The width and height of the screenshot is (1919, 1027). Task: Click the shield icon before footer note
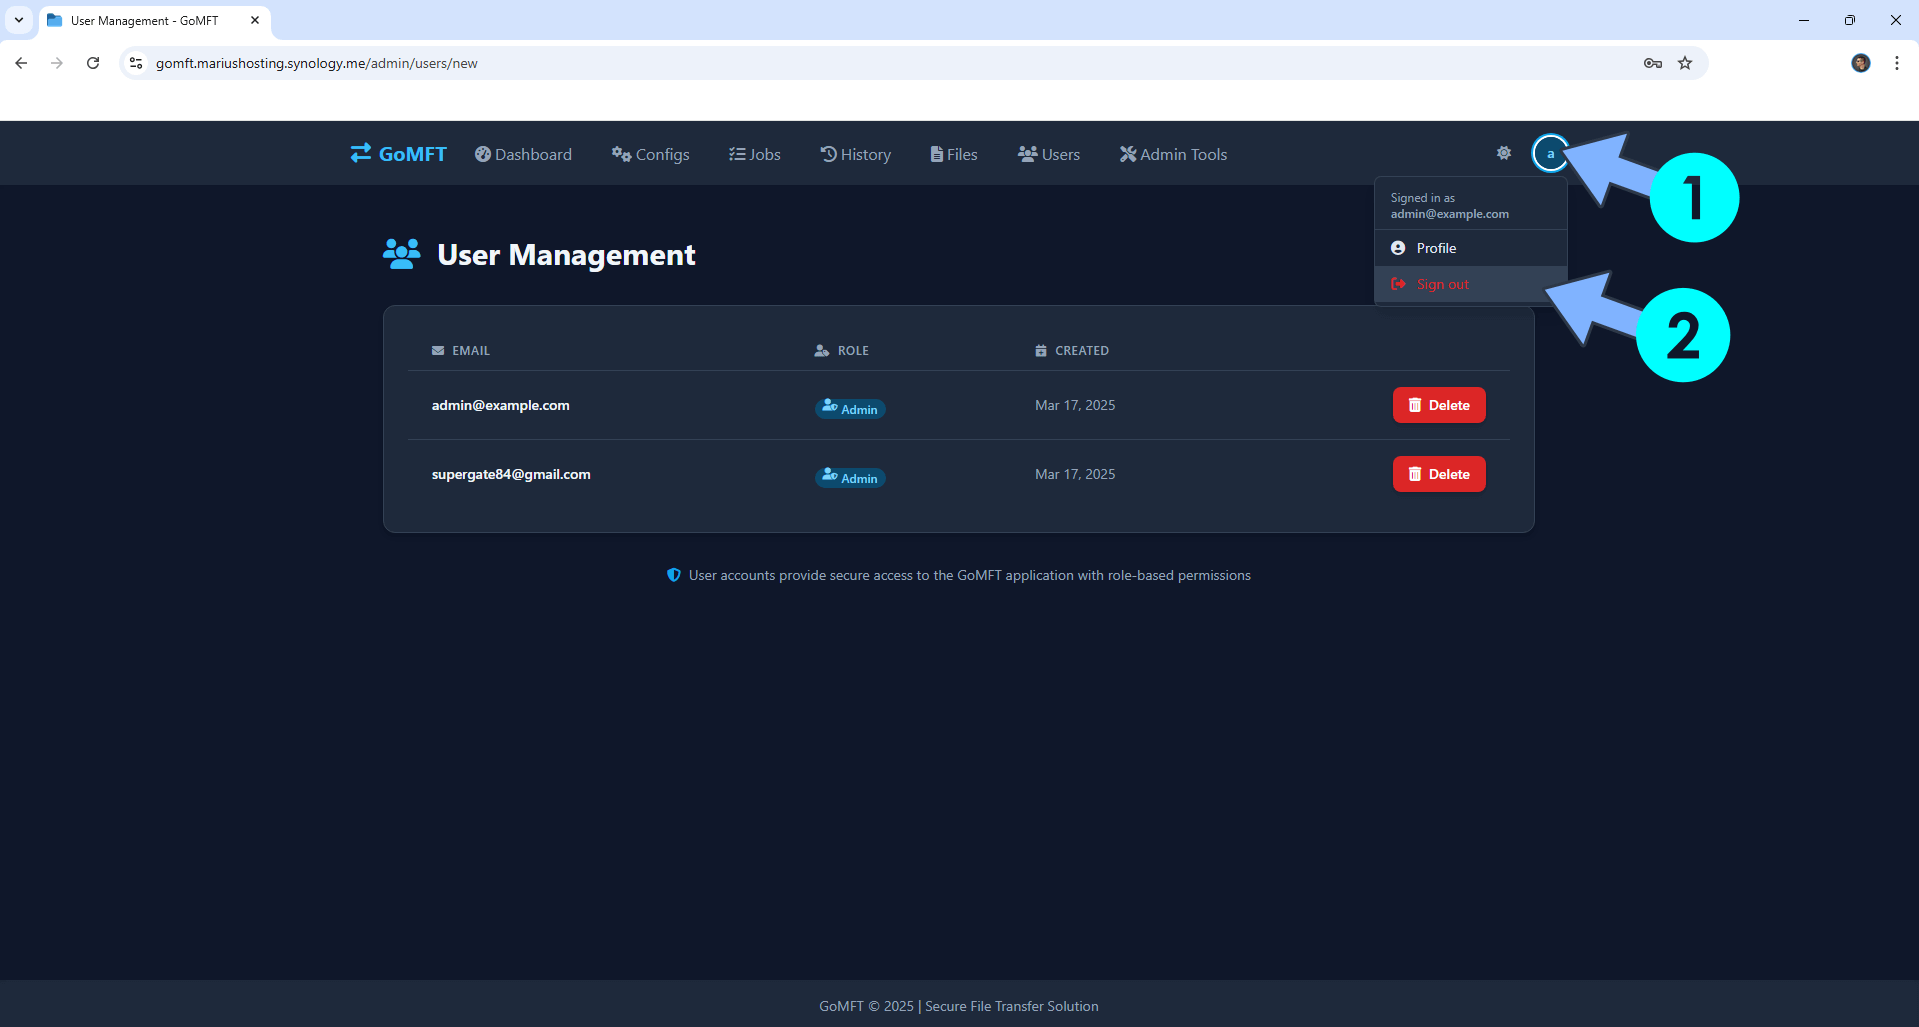pos(674,575)
